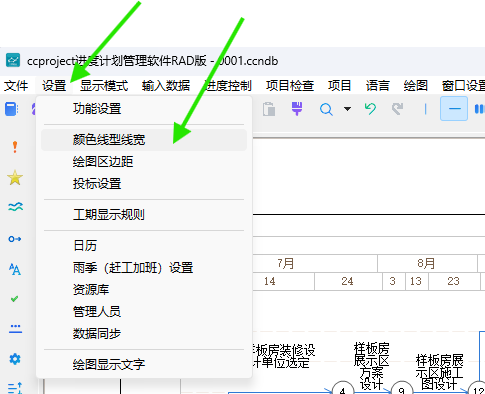Click date 3 in the timeline scale
Image resolution: width=485 pixels, height=394 pixels.
click(392, 281)
